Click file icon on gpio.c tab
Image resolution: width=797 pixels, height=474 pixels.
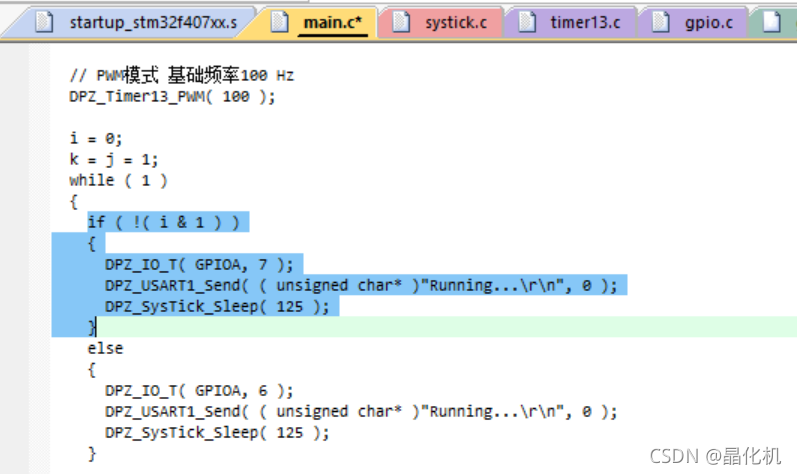pos(661,22)
